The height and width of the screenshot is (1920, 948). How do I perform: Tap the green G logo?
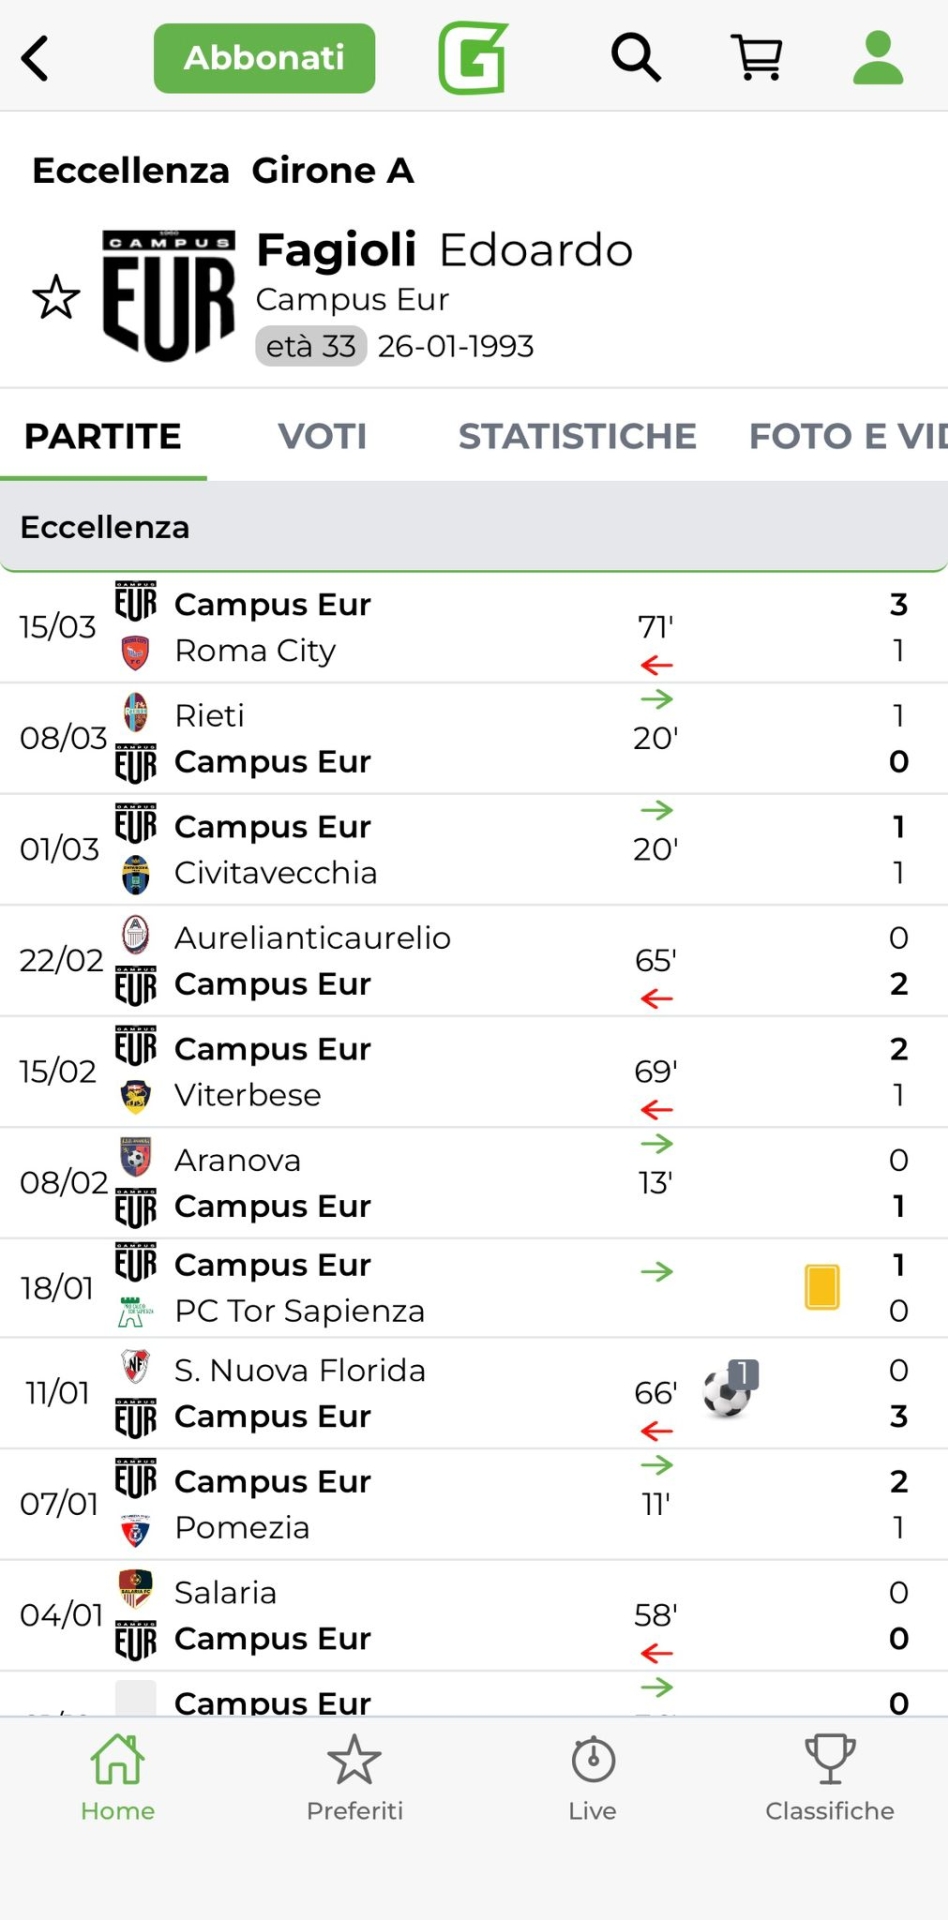coord(473,58)
